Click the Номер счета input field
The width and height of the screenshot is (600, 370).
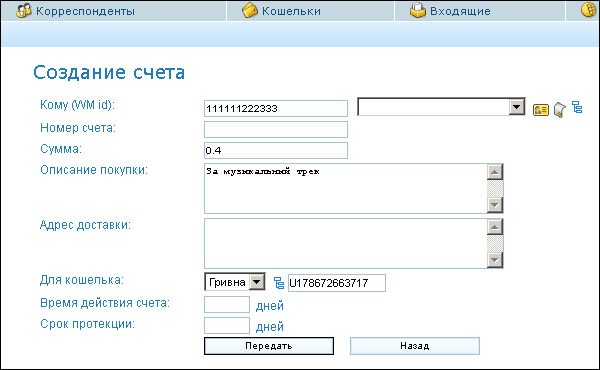tap(276, 129)
